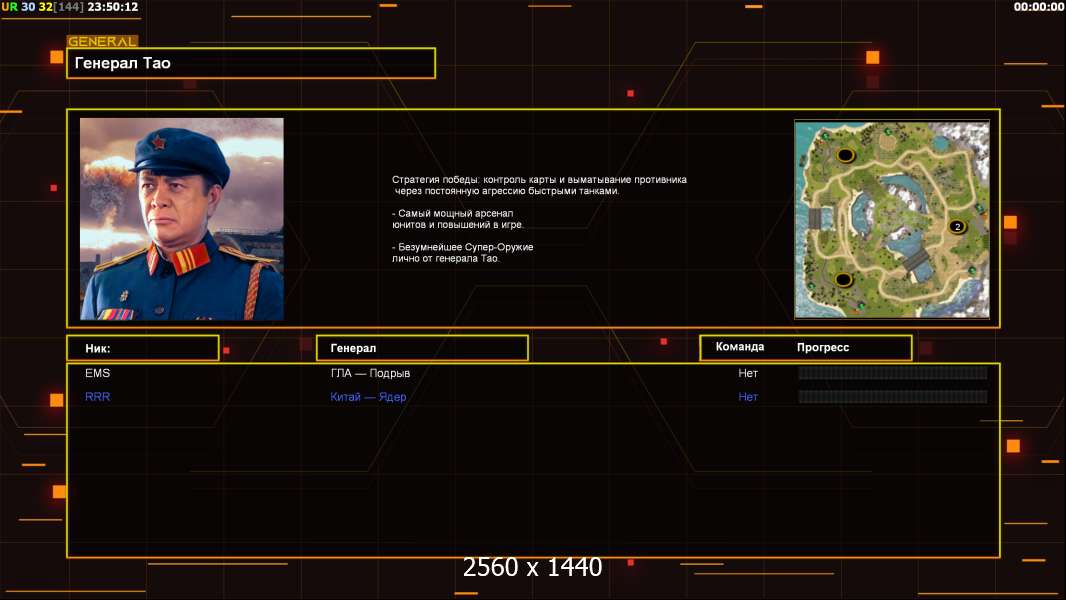Click the 'Генерал' column header
The image size is (1066, 600).
pos(422,348)
